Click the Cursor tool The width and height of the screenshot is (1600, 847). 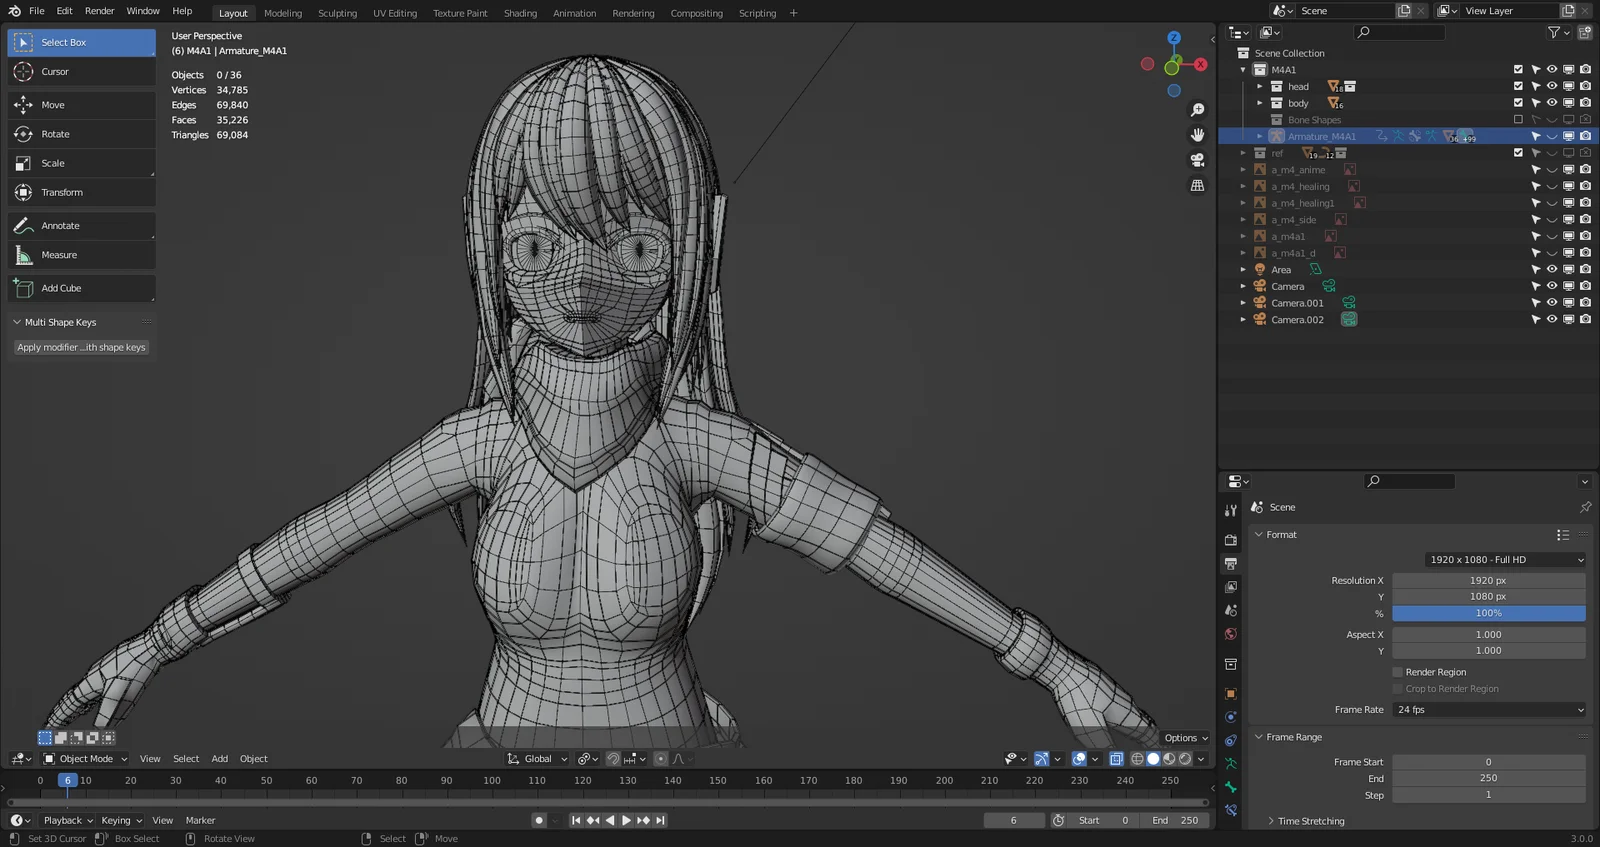(x=55, y=72)
